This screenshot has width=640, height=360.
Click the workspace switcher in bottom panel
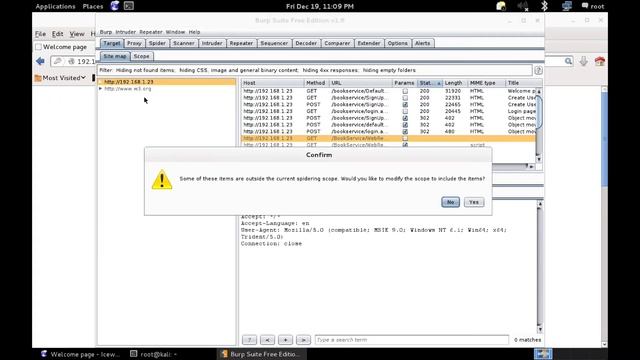(543, 354)
